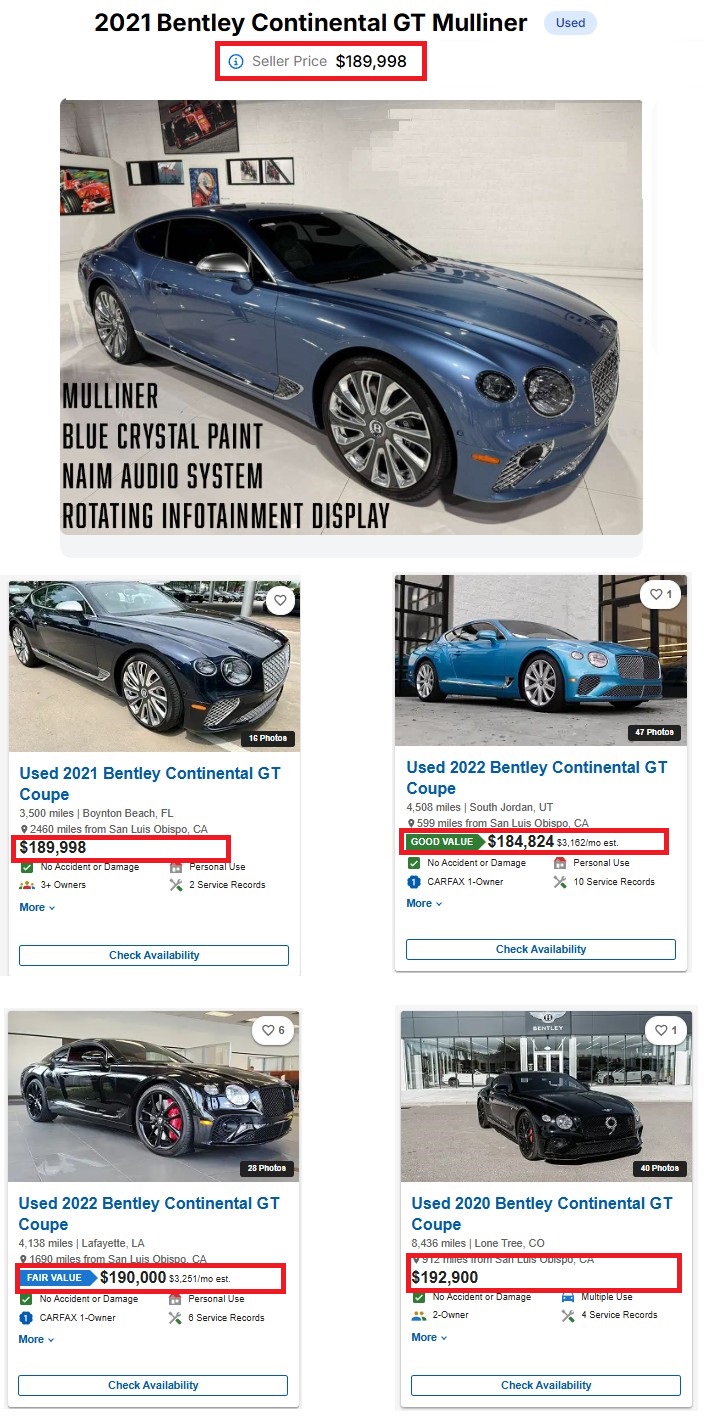This screenshot has height=1428, width=706.
Task: Click CARFAX 1-Owner badge icon on South Jordan listing
Action: (414, 882)
